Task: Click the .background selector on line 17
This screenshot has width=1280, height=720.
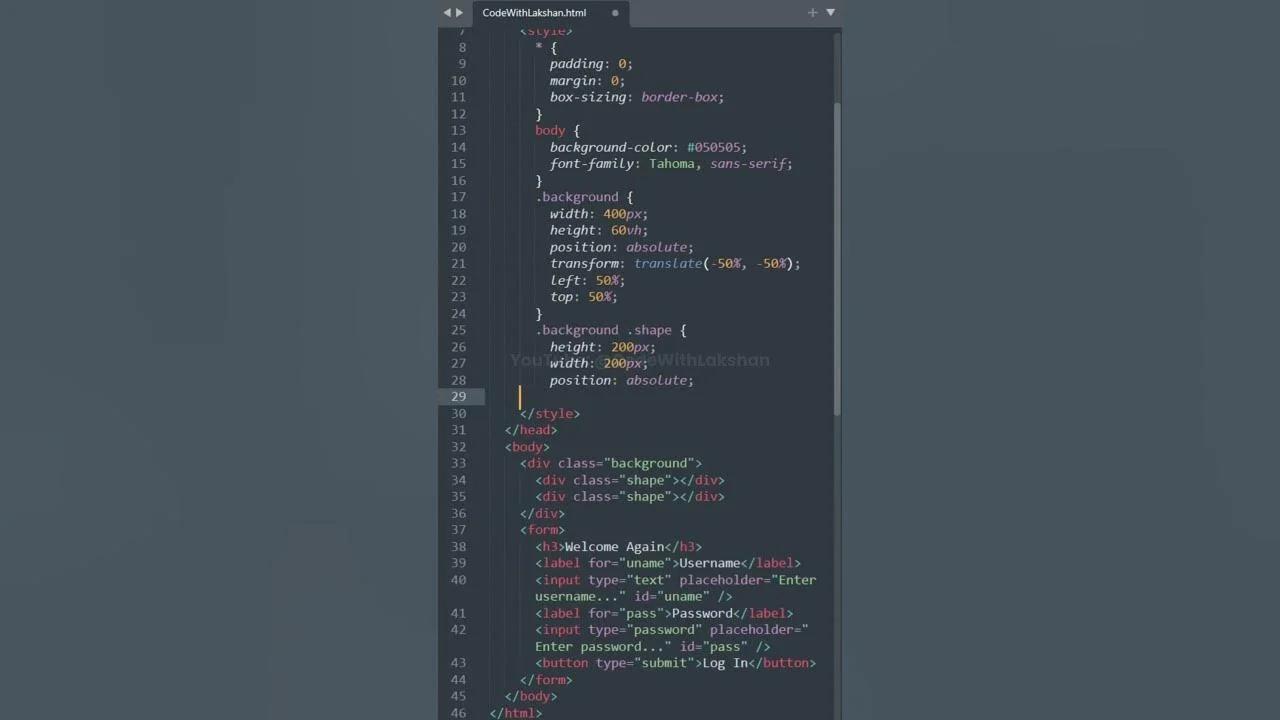Action: pyautogui.click(x=577, y=197)
